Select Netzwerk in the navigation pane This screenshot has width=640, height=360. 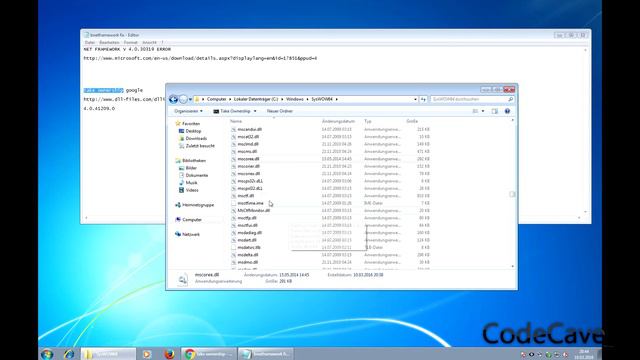pos(191,234)
